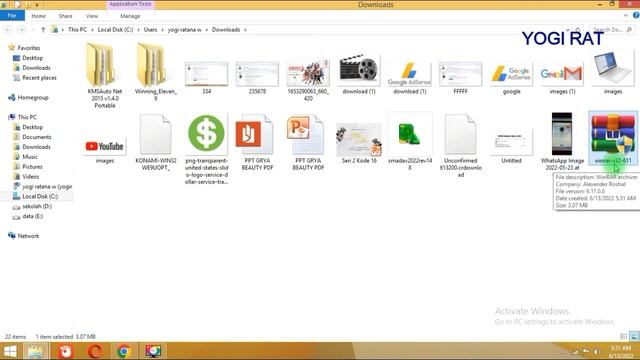Go up one folder level
Screen dimensions: 640x360
tap(43, 29)
